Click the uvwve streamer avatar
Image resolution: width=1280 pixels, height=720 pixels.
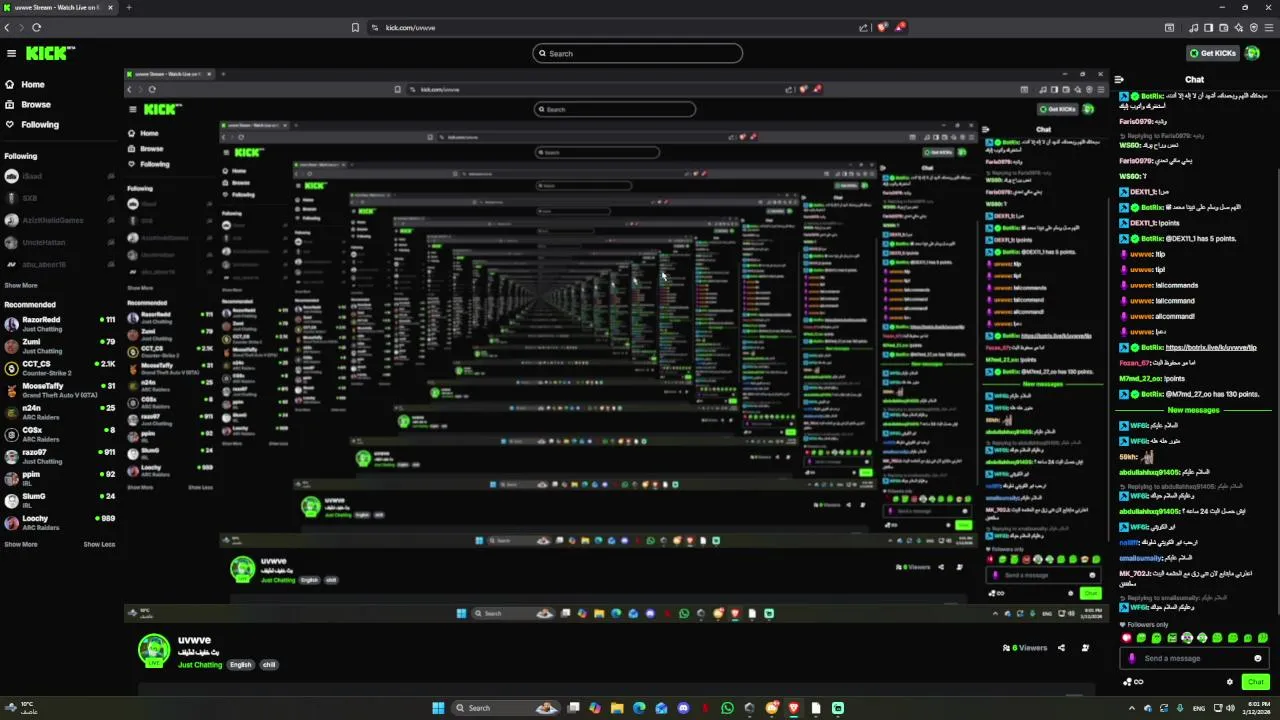(154, 650)
